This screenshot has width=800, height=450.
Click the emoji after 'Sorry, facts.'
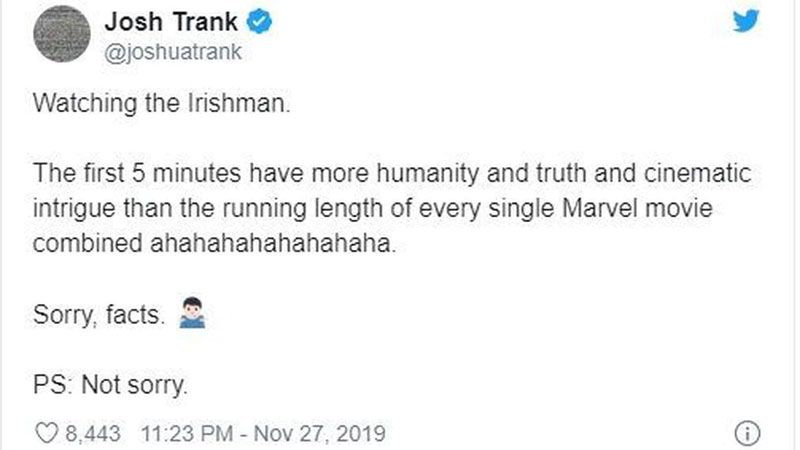pyautogui.click(x=189, y=319)
